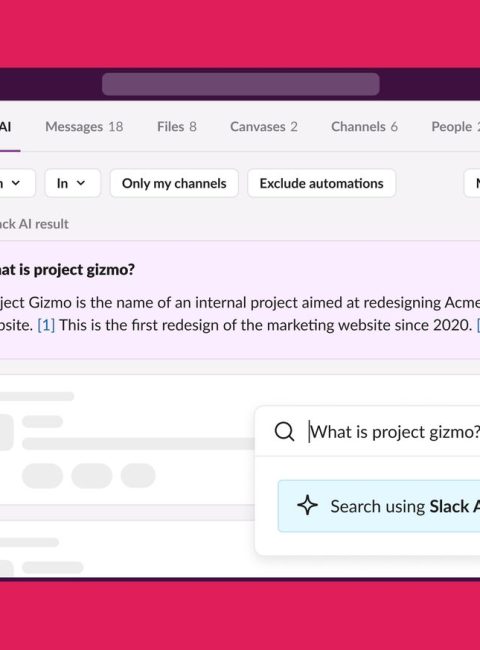Switch to the Files 8 tab
This screenshot has height=650, width=480.
[177, 127]
